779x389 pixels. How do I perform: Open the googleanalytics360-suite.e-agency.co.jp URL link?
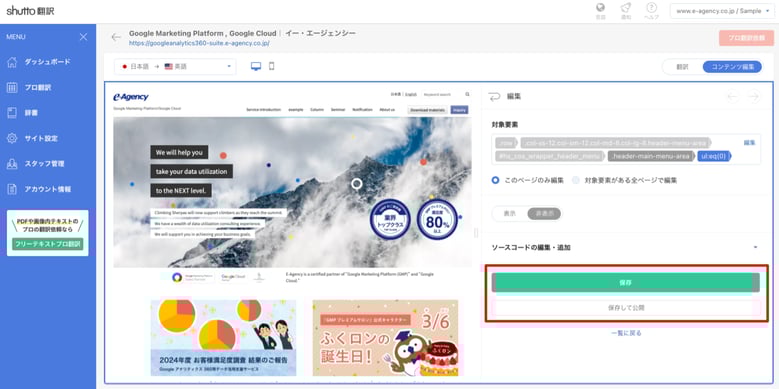coord(199,43)
